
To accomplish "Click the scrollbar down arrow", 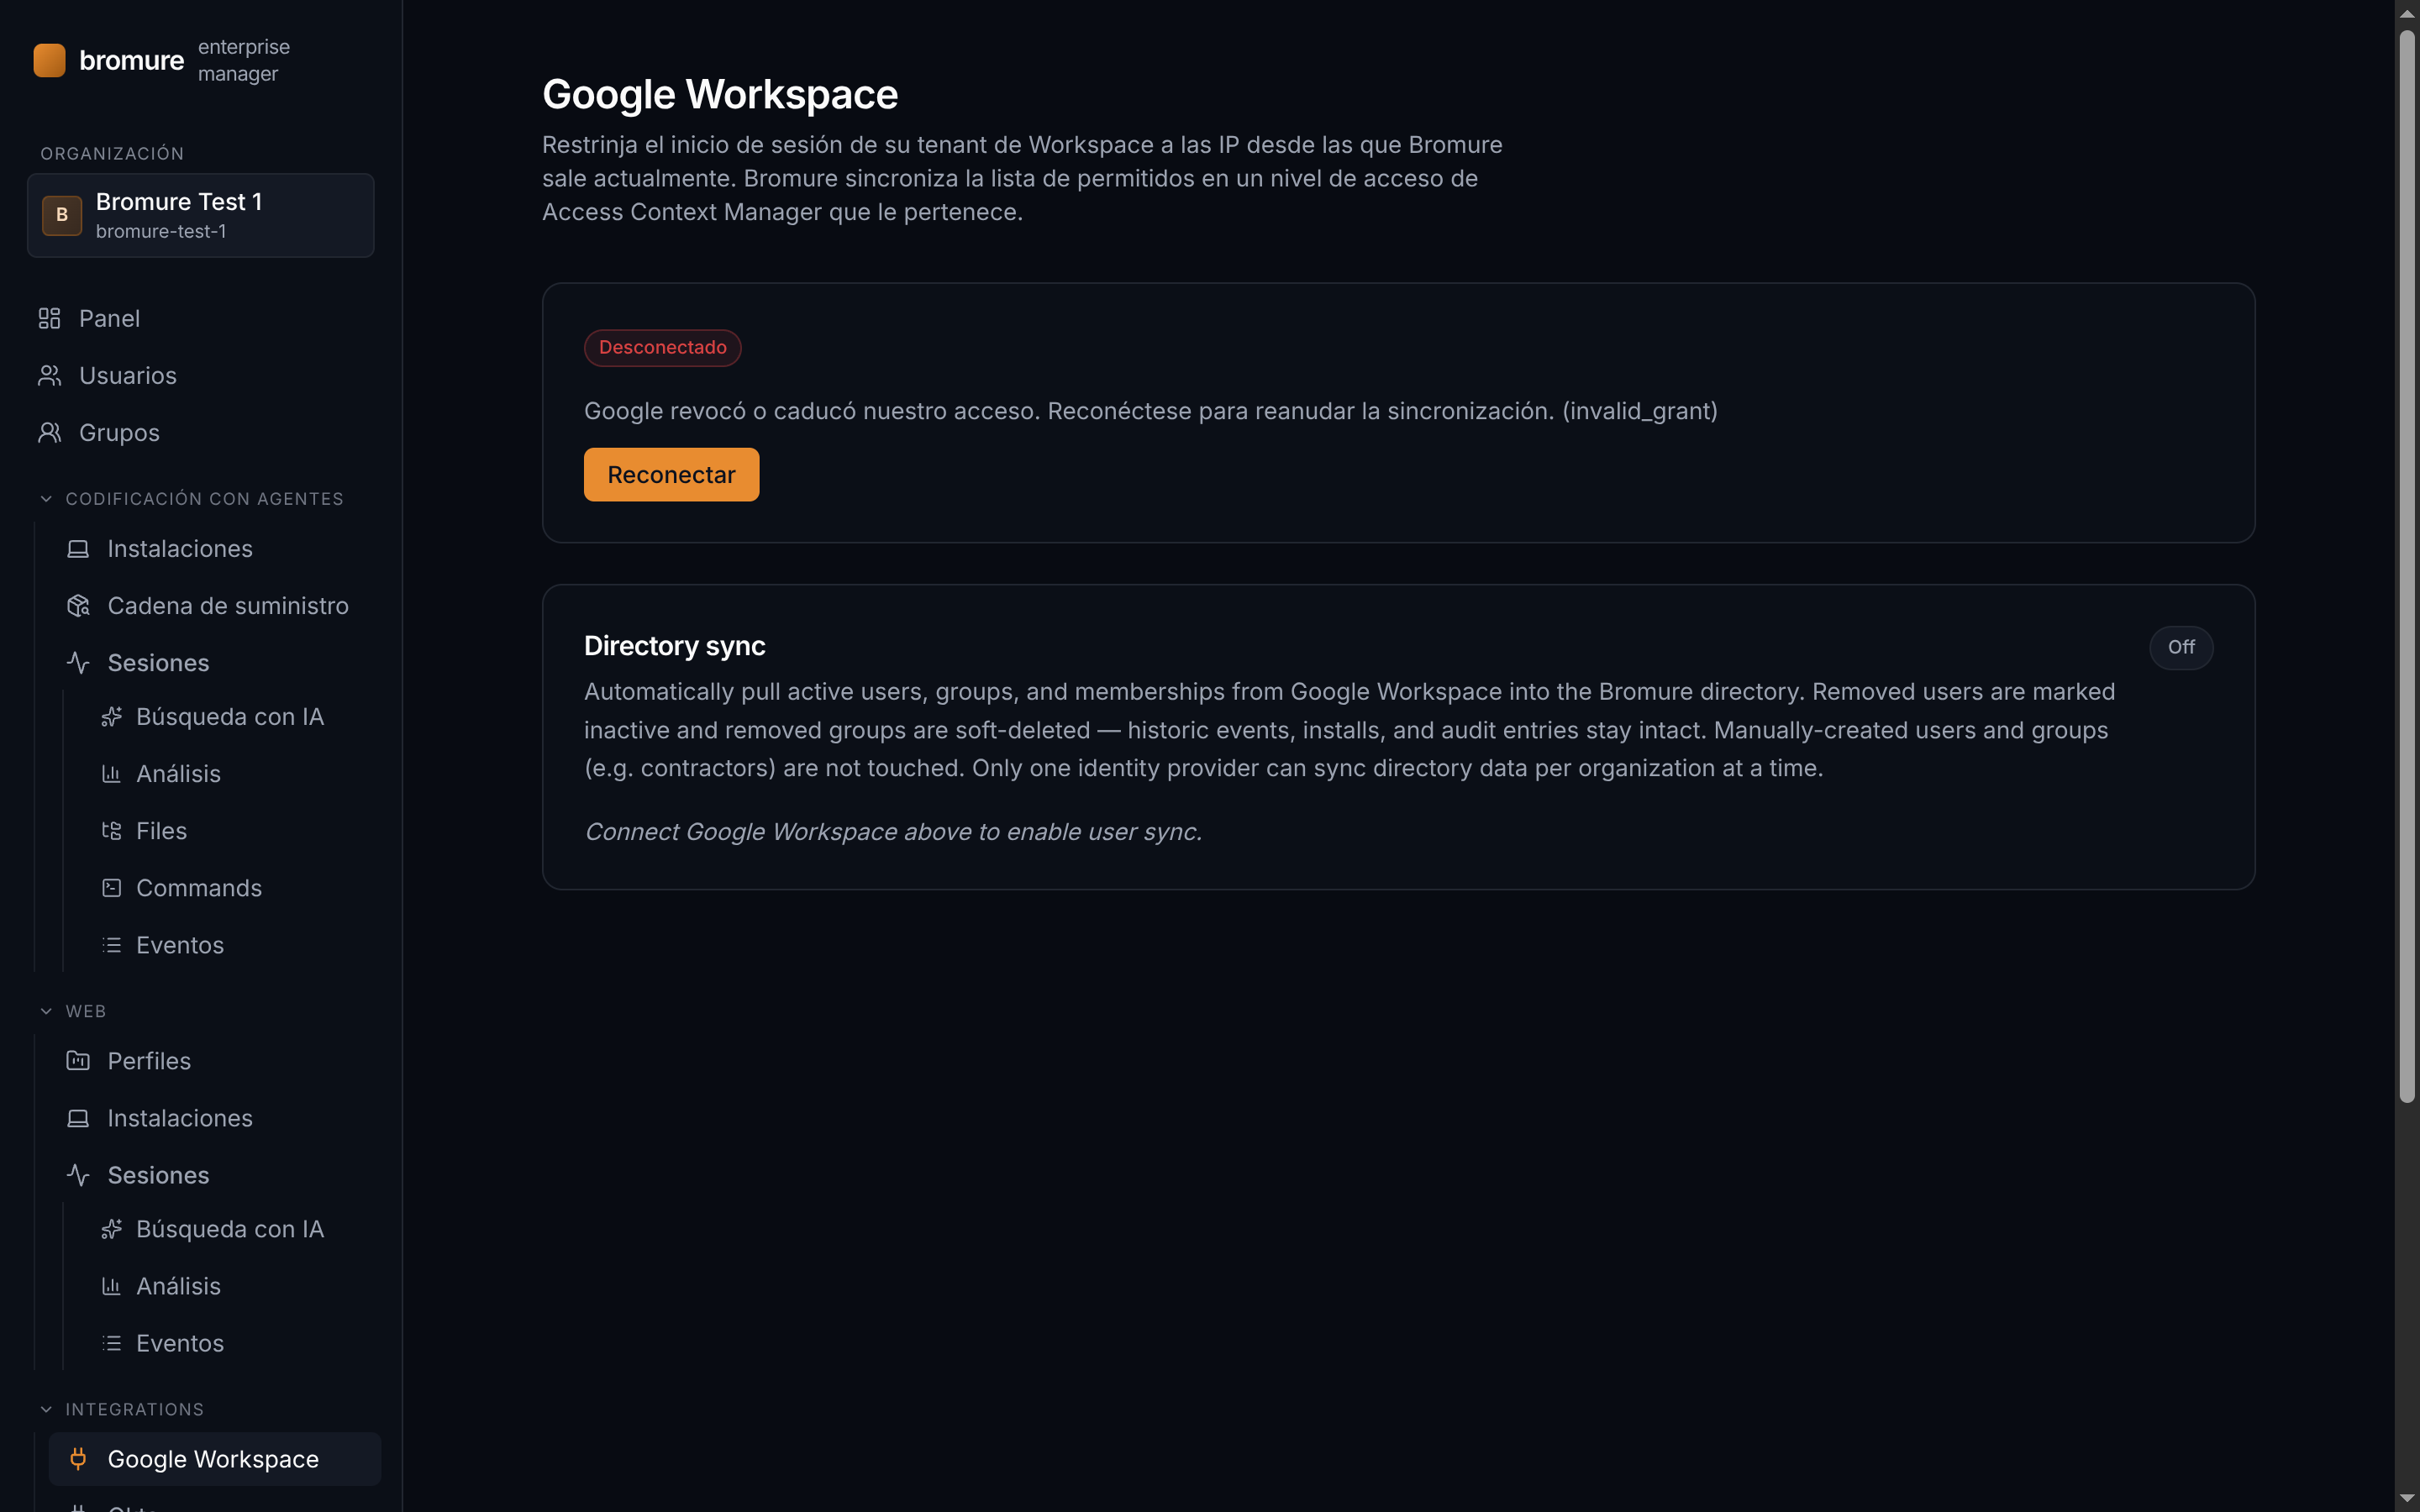I will pyautogui.click(x=2407, y=1498).
